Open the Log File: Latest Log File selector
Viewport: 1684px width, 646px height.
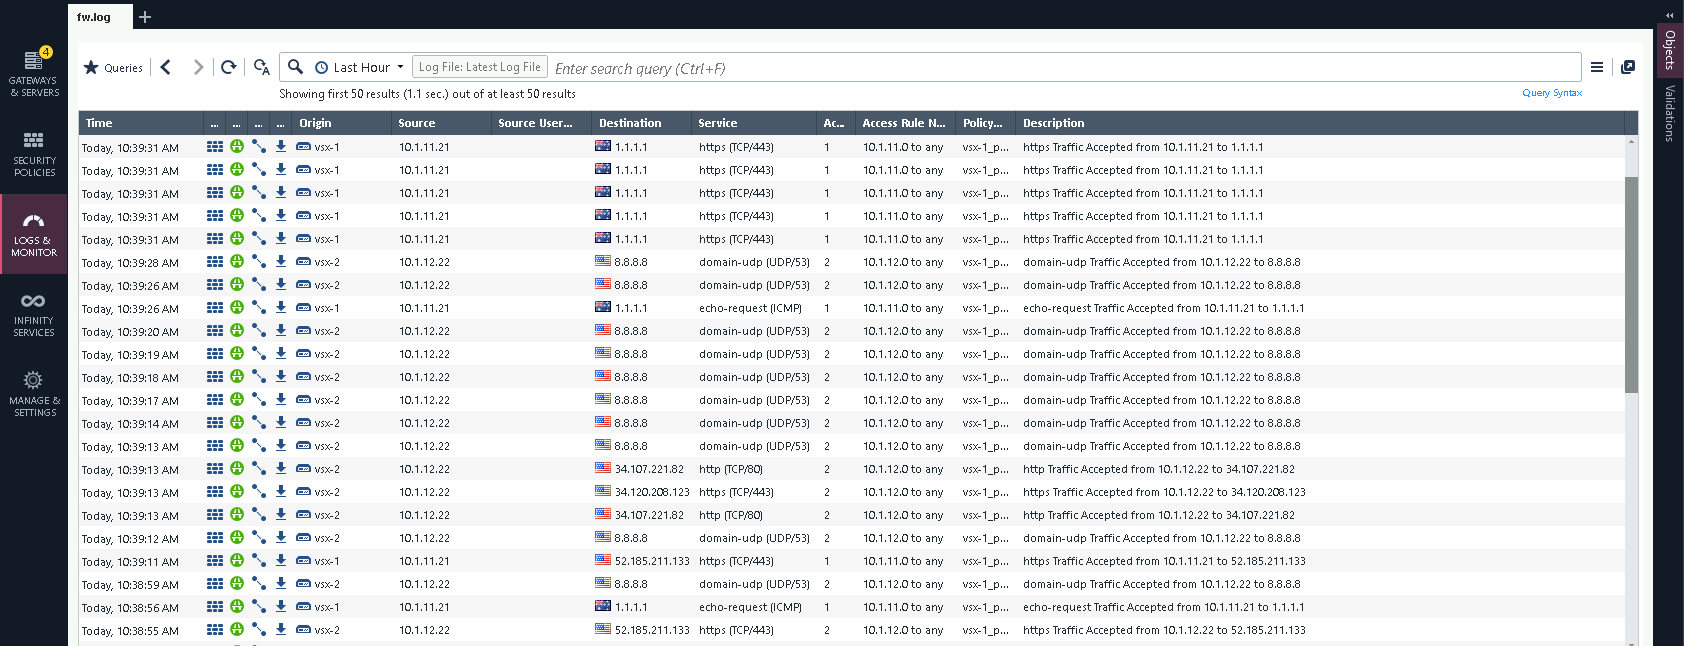pos(479,67)
